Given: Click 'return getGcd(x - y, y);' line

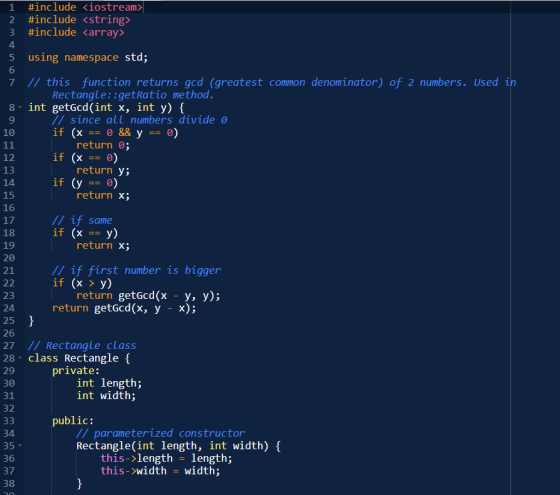Looking at the screenshot, I should pos(148,296).
